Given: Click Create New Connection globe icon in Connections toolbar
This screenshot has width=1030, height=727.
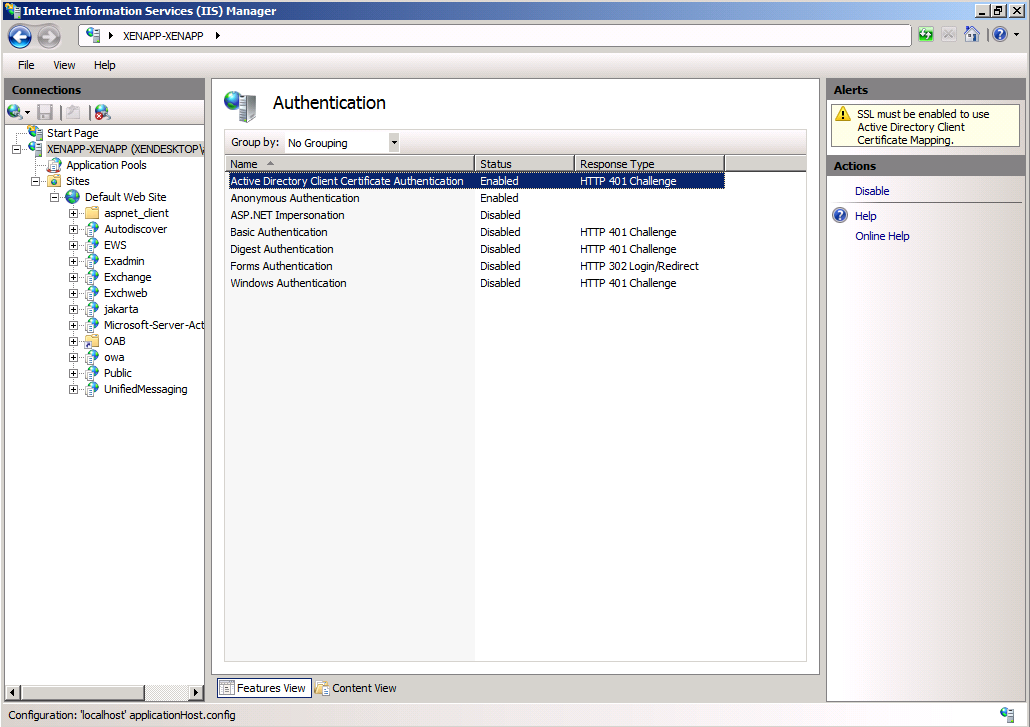Looking at the screenshot, I should [14, 112].
